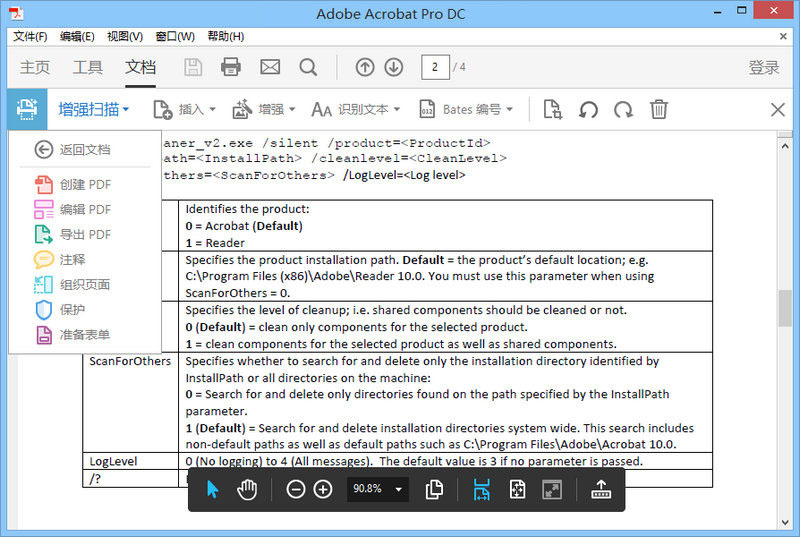Click the 登录 sign-in link

[763, 67]
